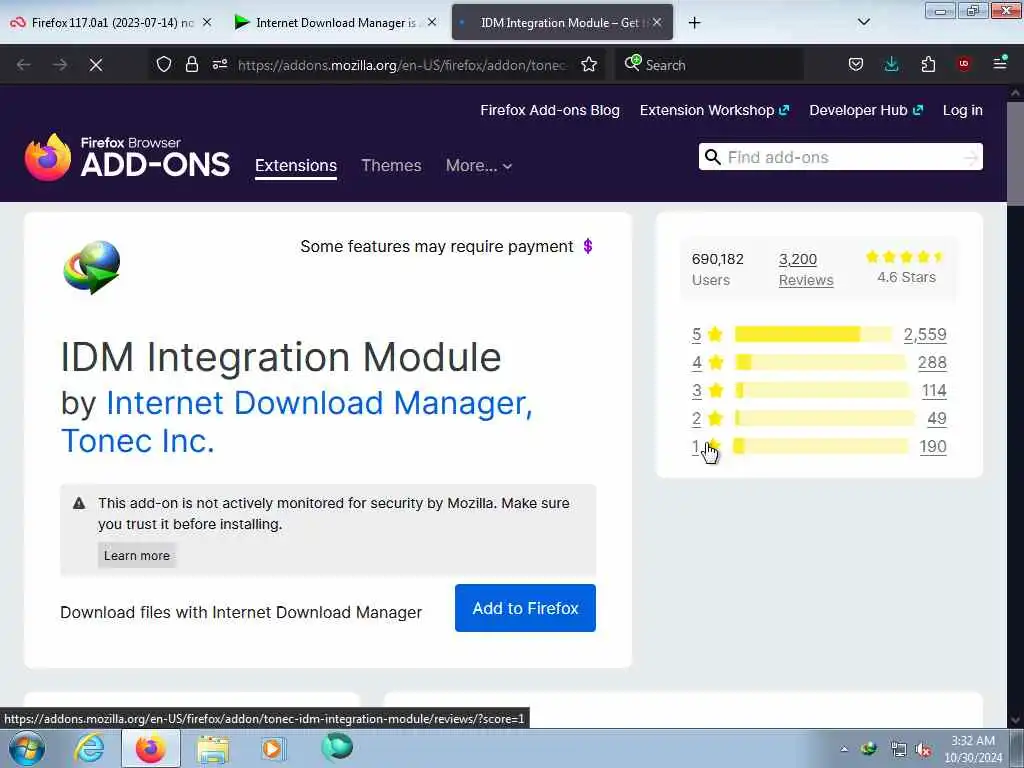The width and height of the screenshot is (1024, 768).
Task: Click the padlock site security icon
Action: pyautogui.click(x=191, y=64)
